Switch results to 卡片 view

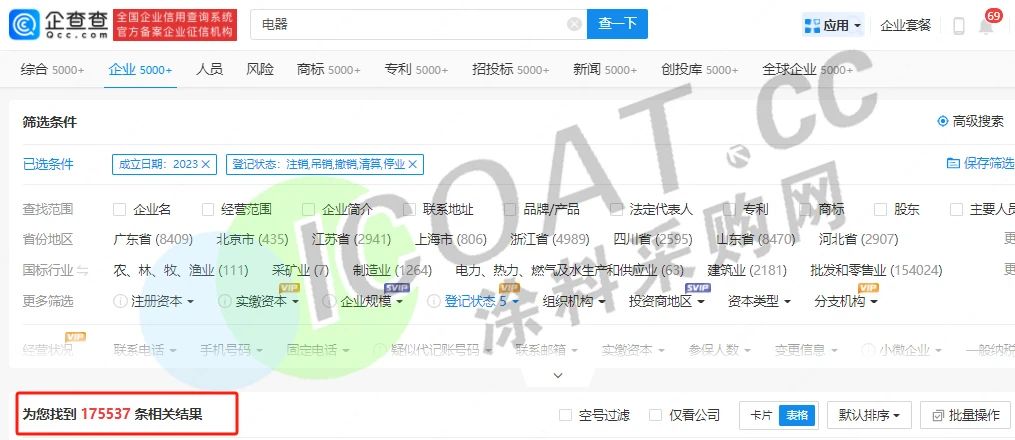pyautogui.click(x=759, y=415)
